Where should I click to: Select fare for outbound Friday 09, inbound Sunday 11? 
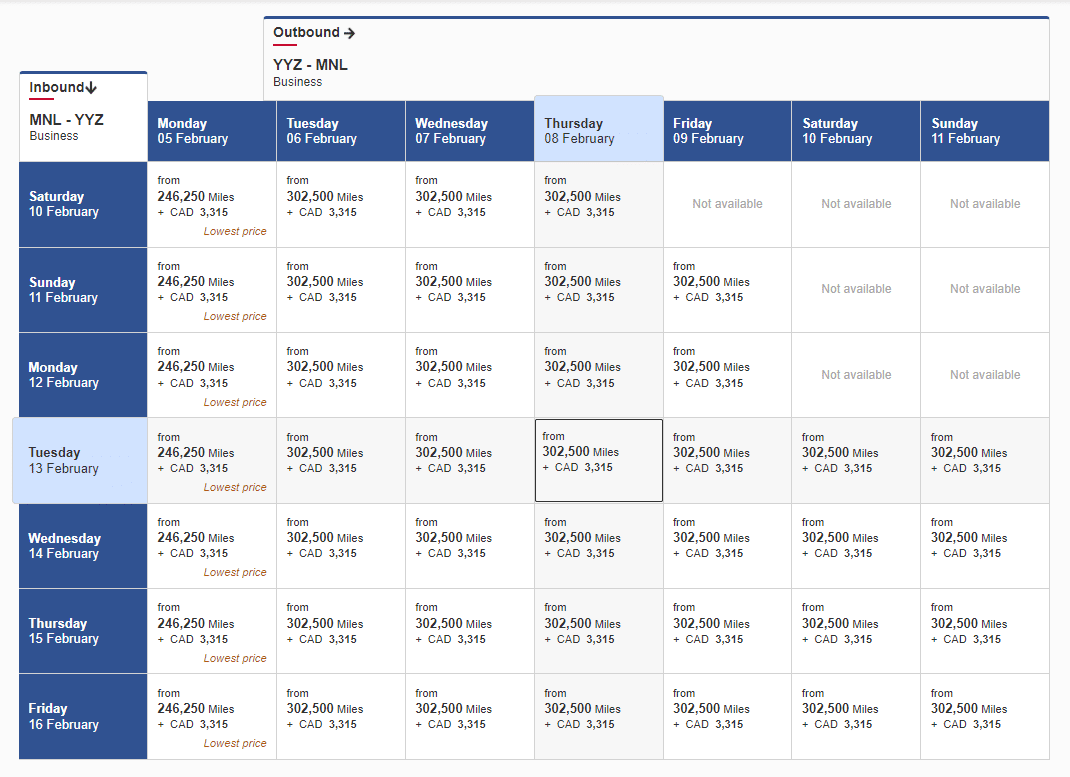click(726, 290)
